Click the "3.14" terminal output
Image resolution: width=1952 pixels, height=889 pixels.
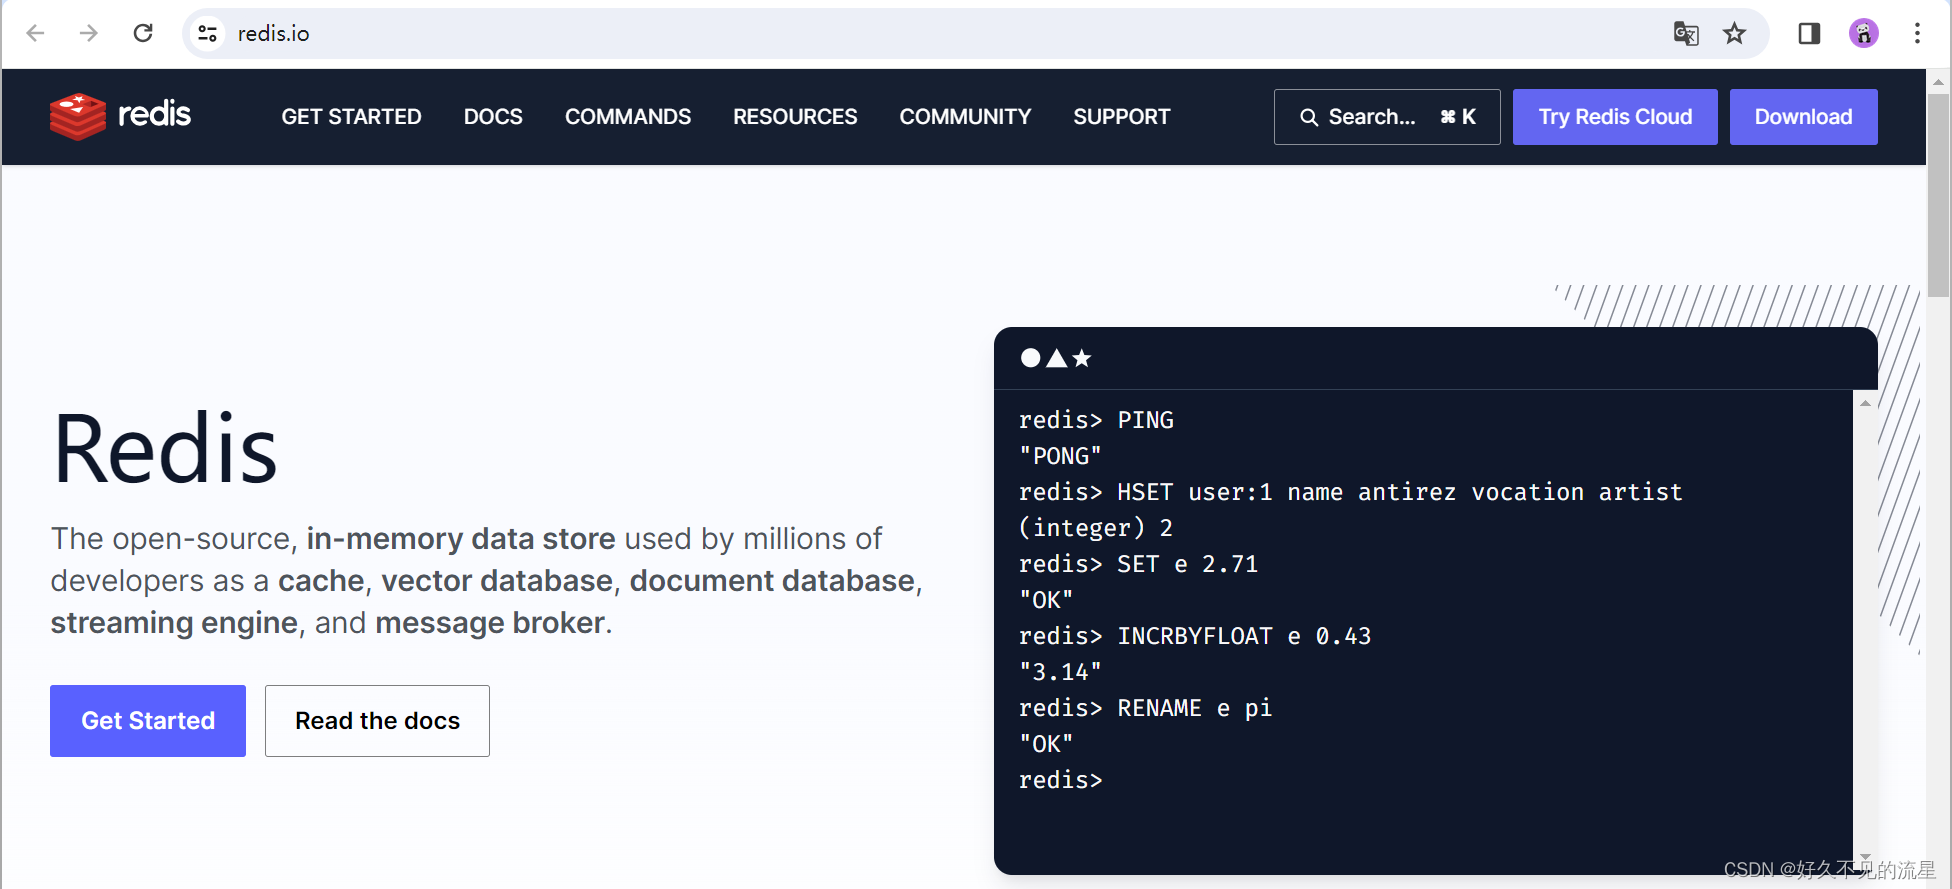click(1060, 672)
